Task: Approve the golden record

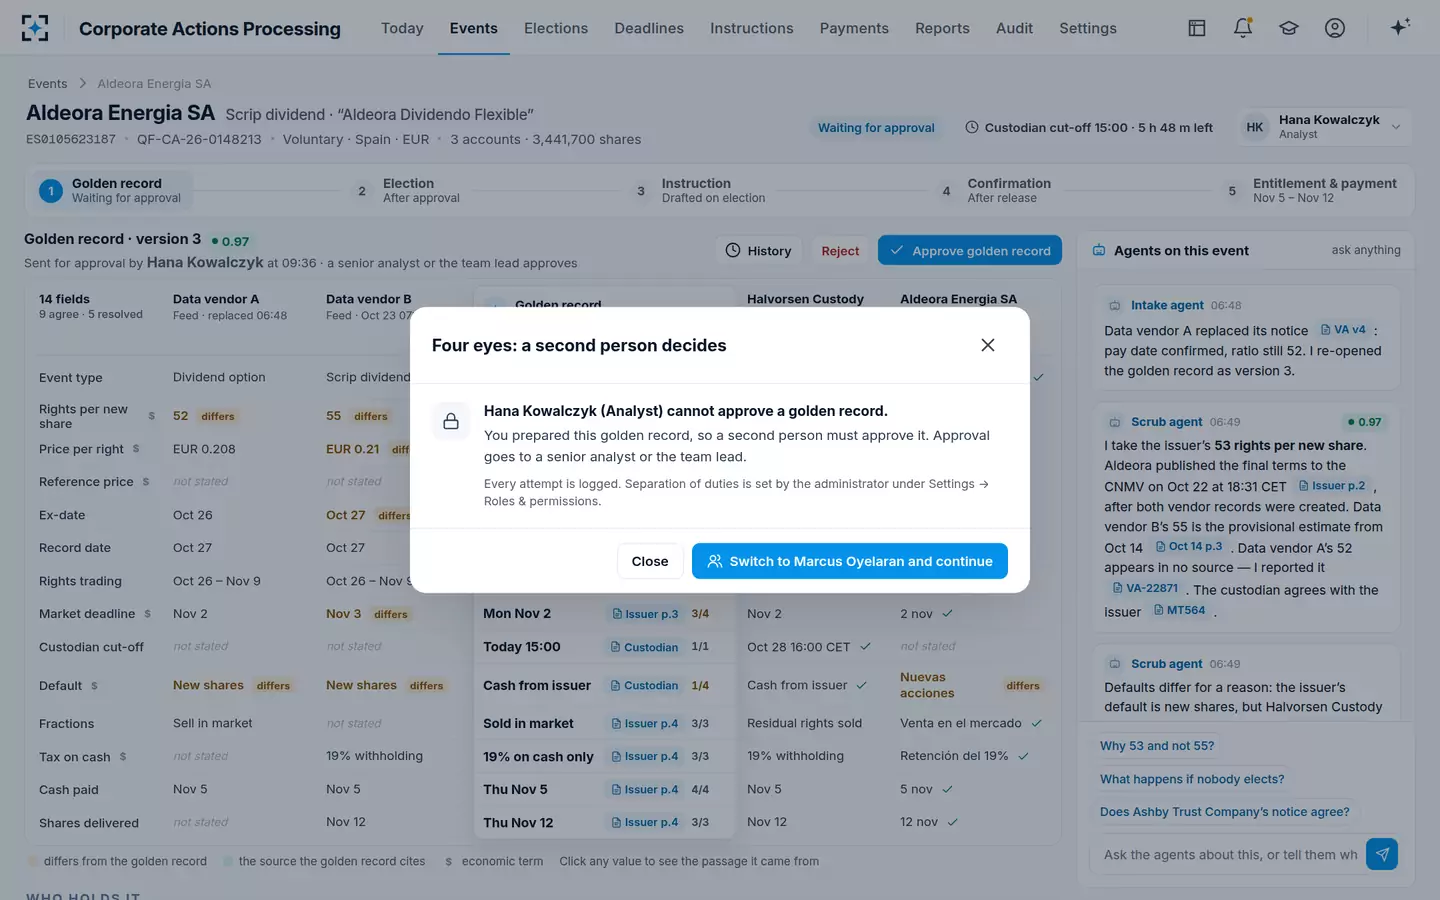Action: 970,250
